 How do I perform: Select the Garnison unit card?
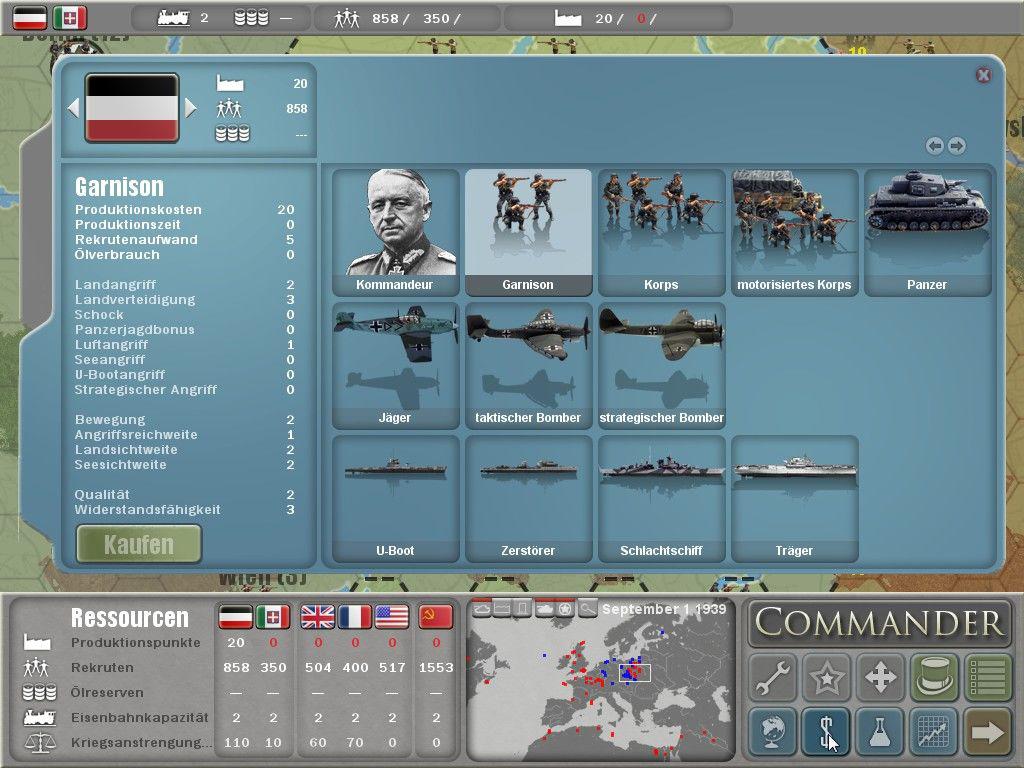pos(528,232)
